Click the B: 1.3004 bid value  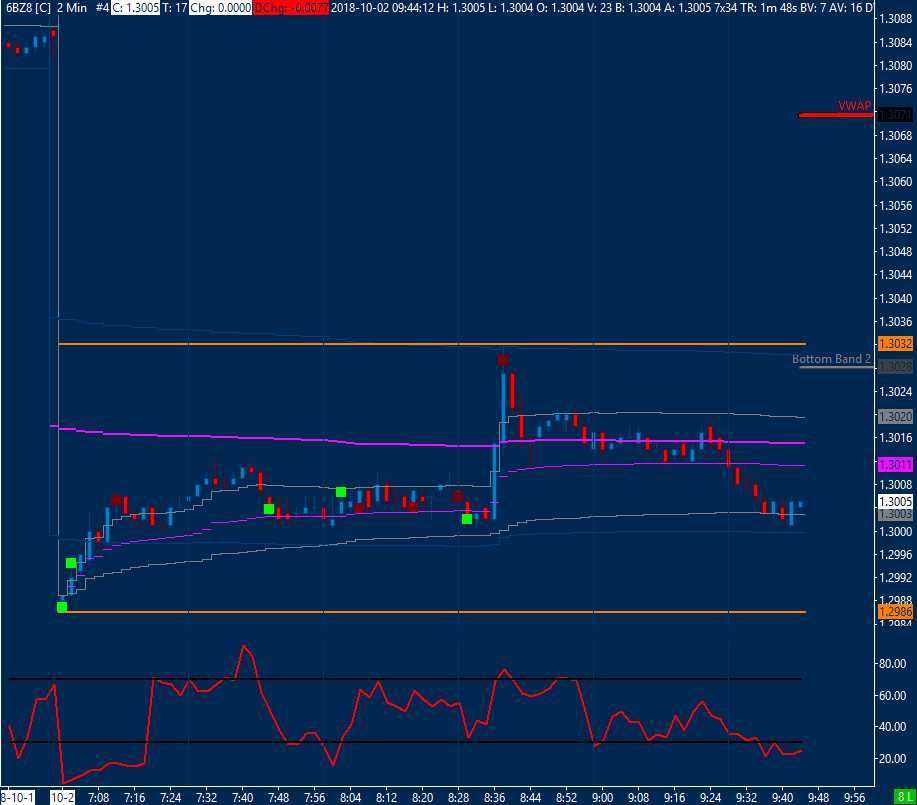(x=638, y=8)
